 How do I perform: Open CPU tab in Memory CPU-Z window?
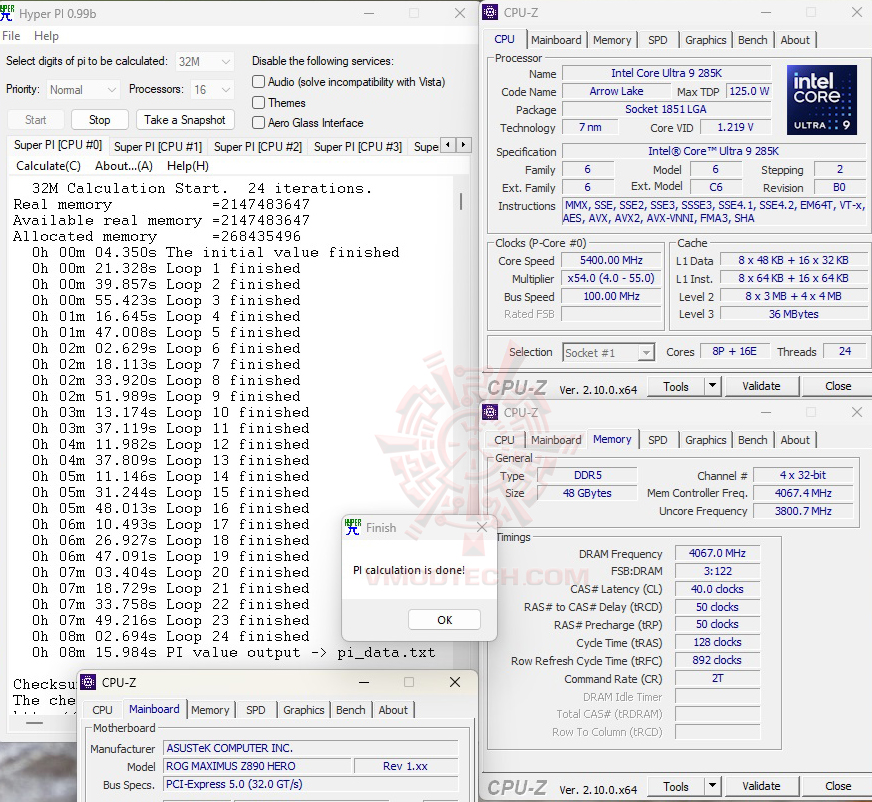click(x=504, y=440)
